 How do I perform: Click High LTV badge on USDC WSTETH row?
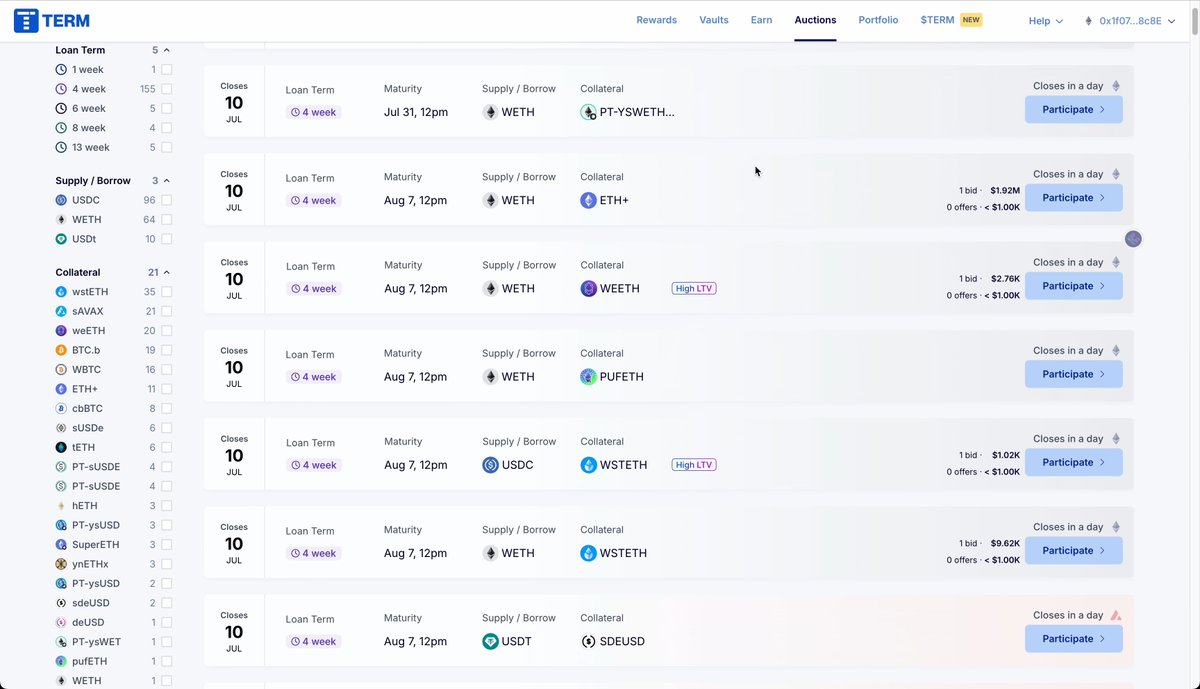pyautogui.click(x=694, y=465)
